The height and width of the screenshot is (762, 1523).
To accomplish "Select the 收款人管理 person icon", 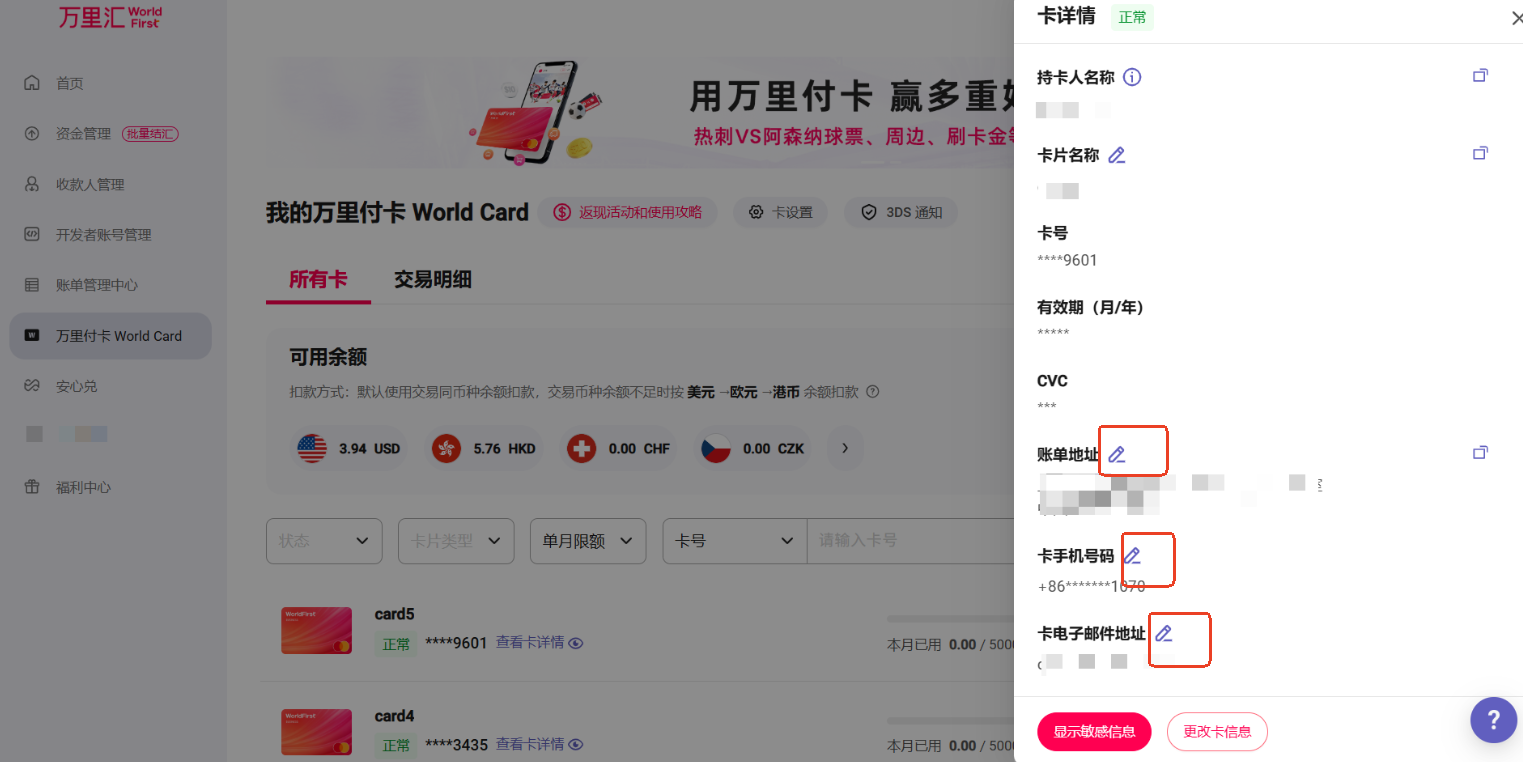I will (32, 184).
